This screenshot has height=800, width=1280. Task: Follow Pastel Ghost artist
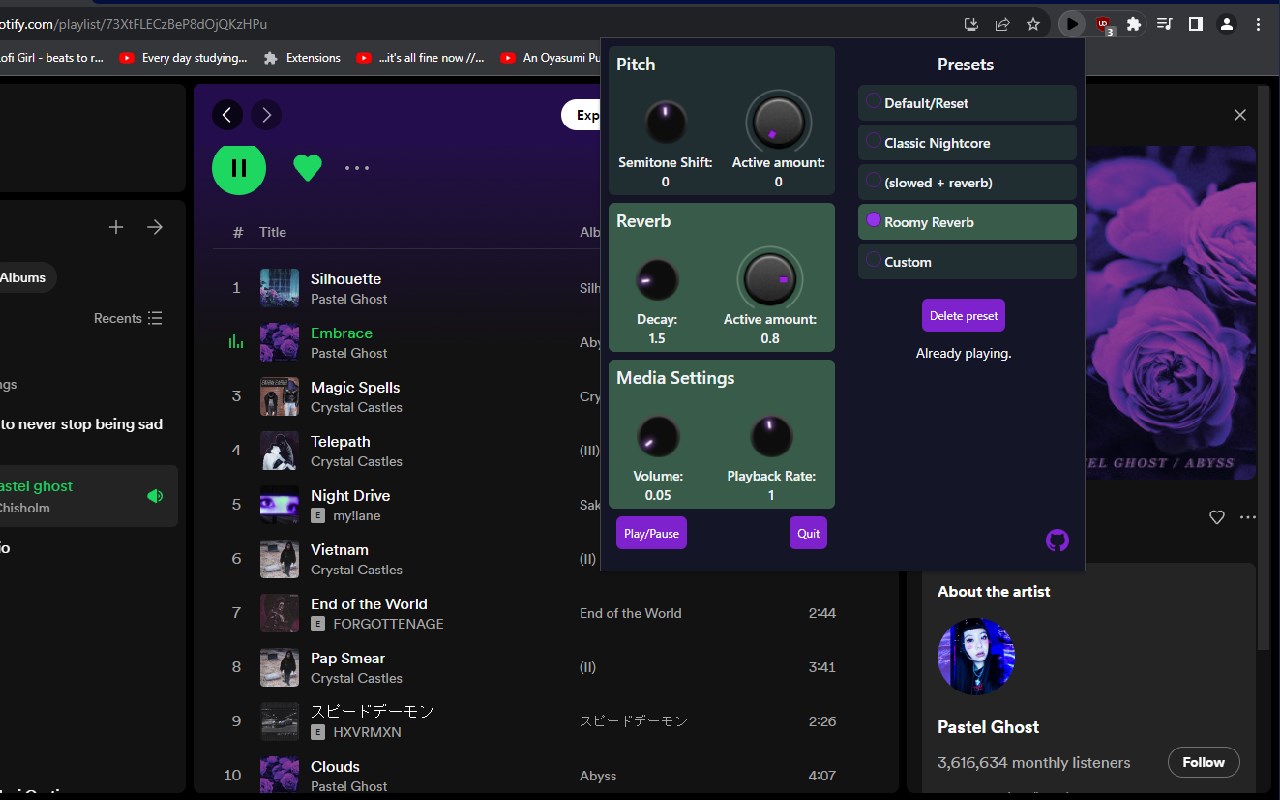click(x=1203, y=762)
